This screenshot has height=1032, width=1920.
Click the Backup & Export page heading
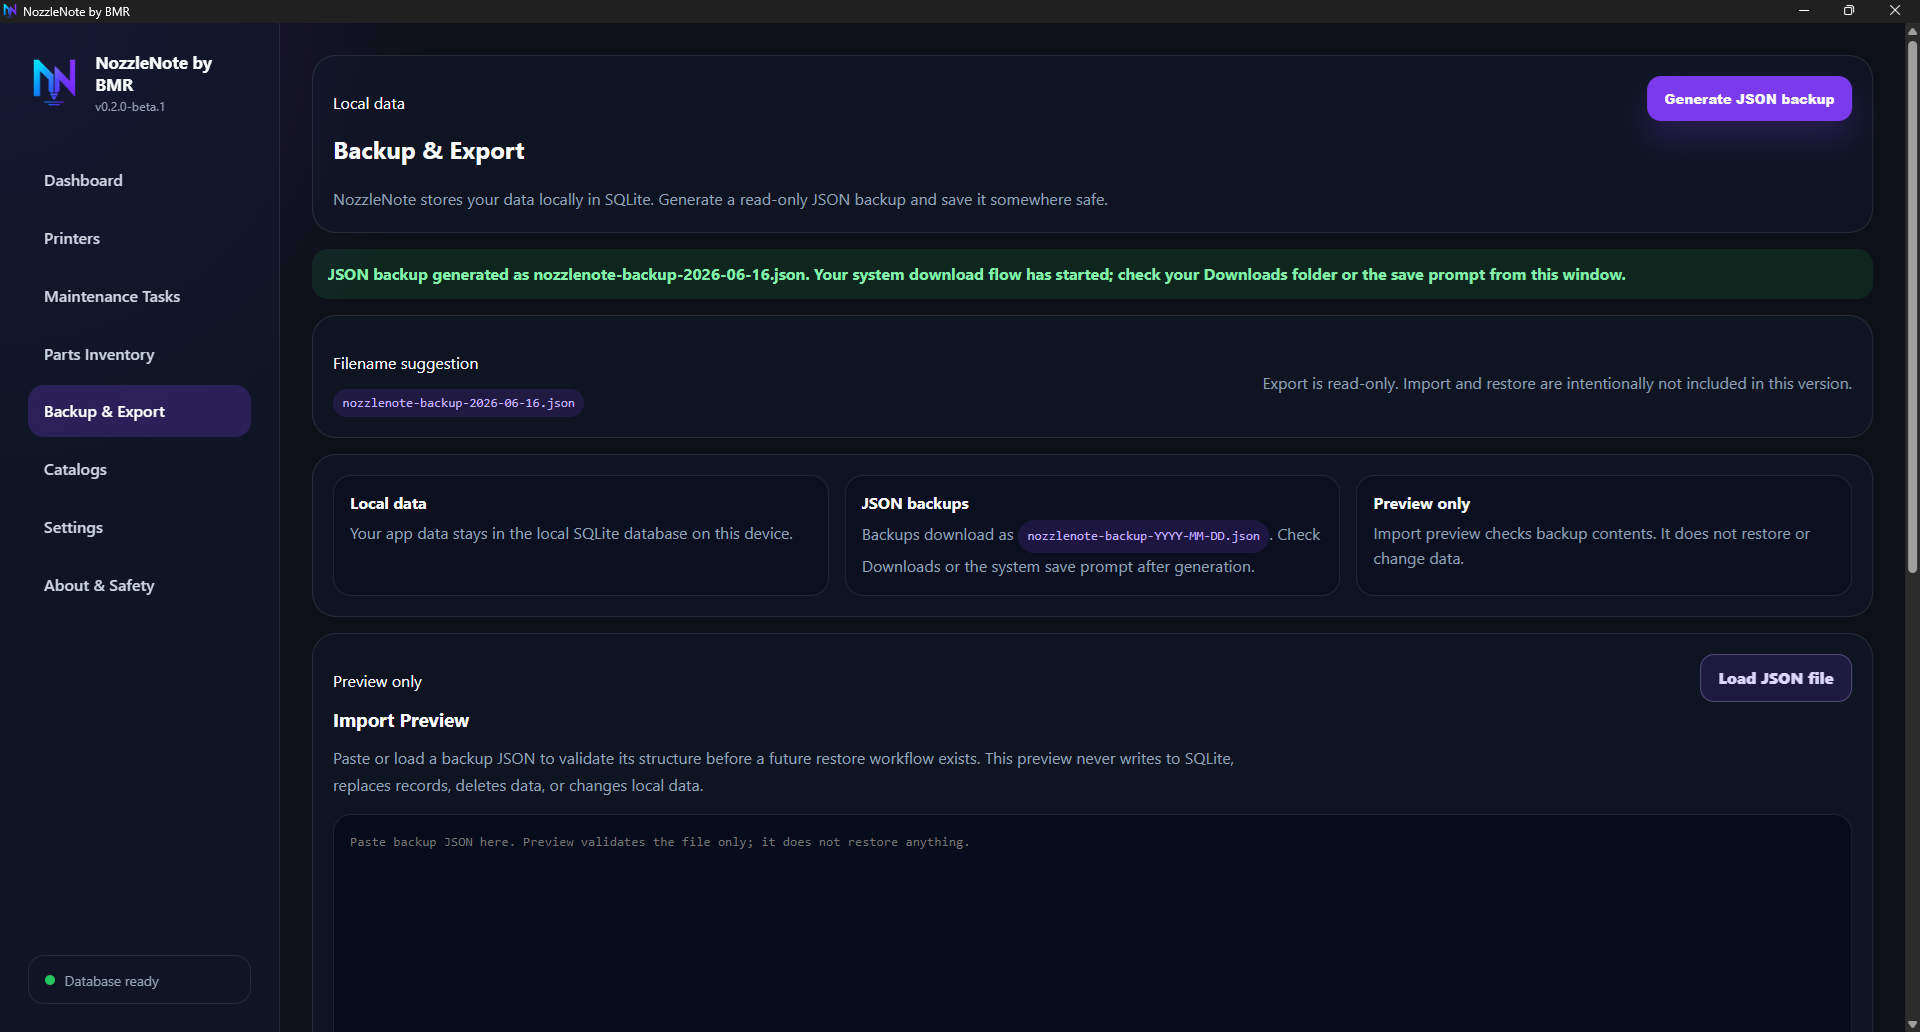(x=428, y=151)
